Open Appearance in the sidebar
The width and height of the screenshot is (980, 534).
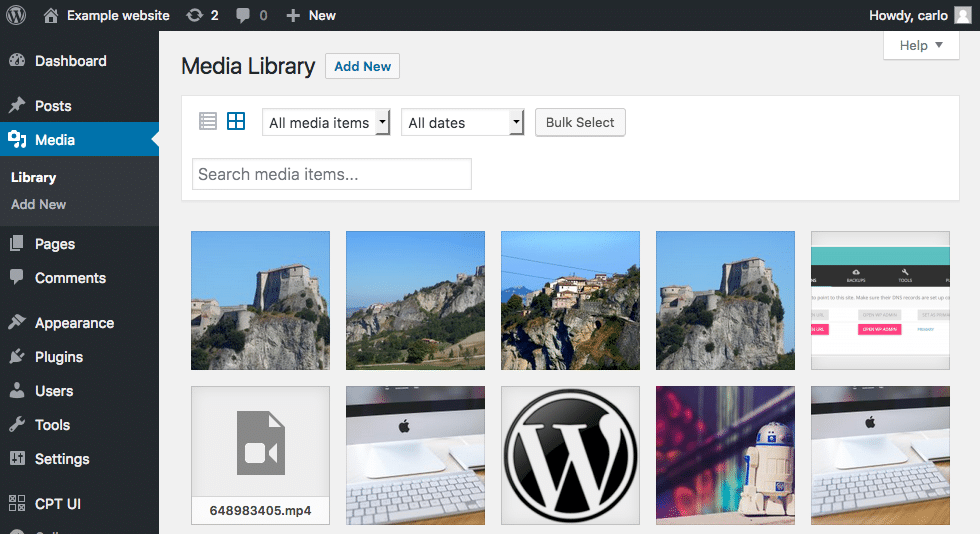(79, 323)
